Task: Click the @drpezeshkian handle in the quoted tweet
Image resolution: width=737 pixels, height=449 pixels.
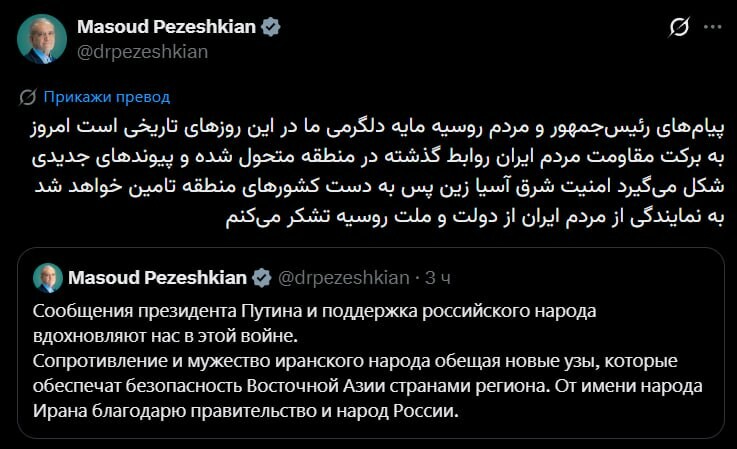Action: point(342,277)
